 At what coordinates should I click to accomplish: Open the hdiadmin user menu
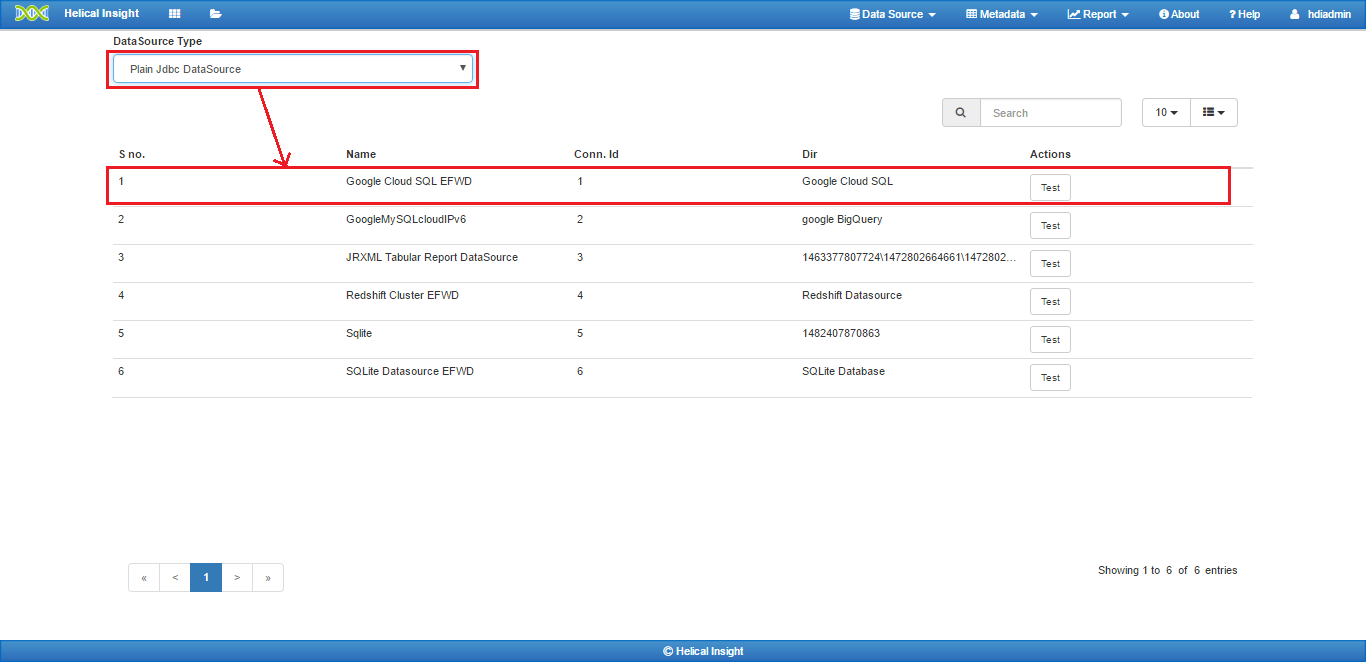coord(1320,14)
